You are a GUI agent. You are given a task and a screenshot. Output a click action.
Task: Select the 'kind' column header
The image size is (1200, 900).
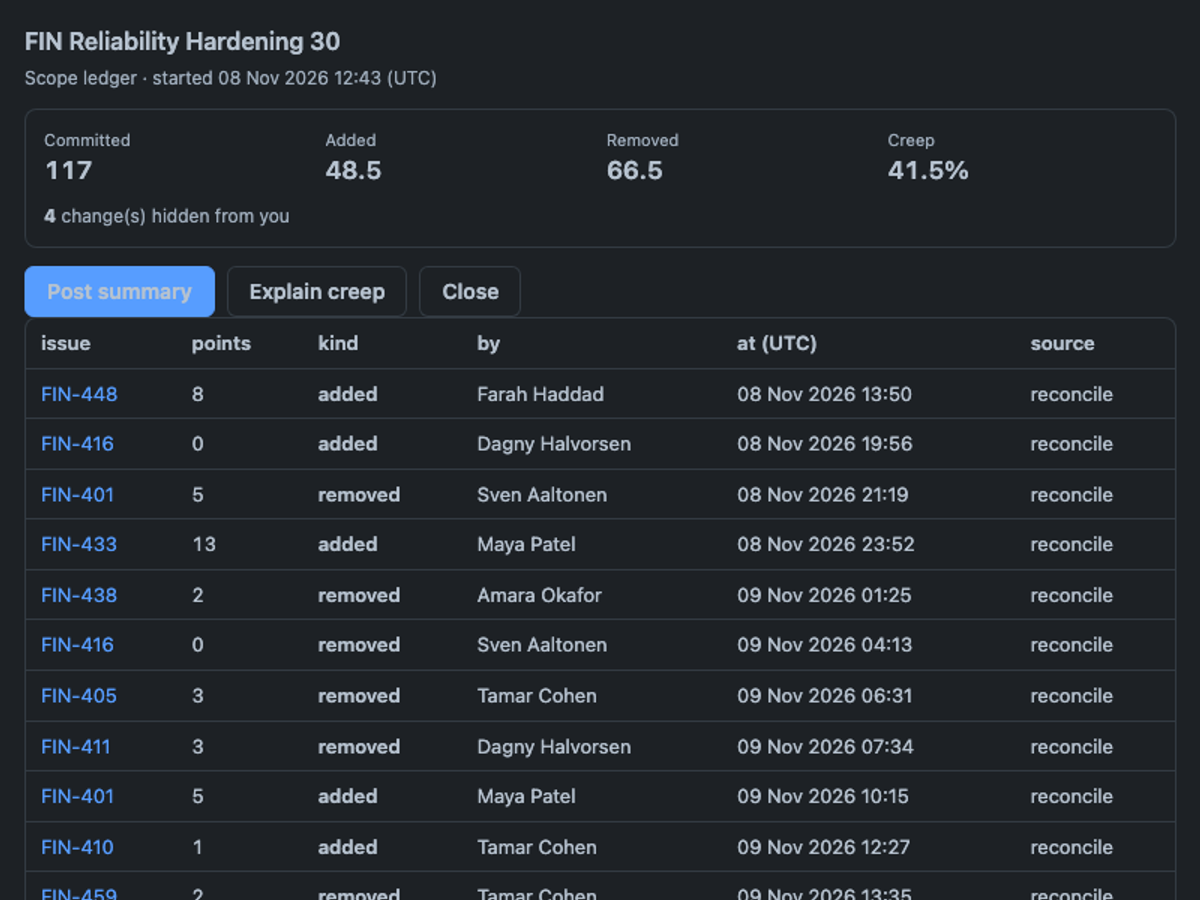point(338,343)
